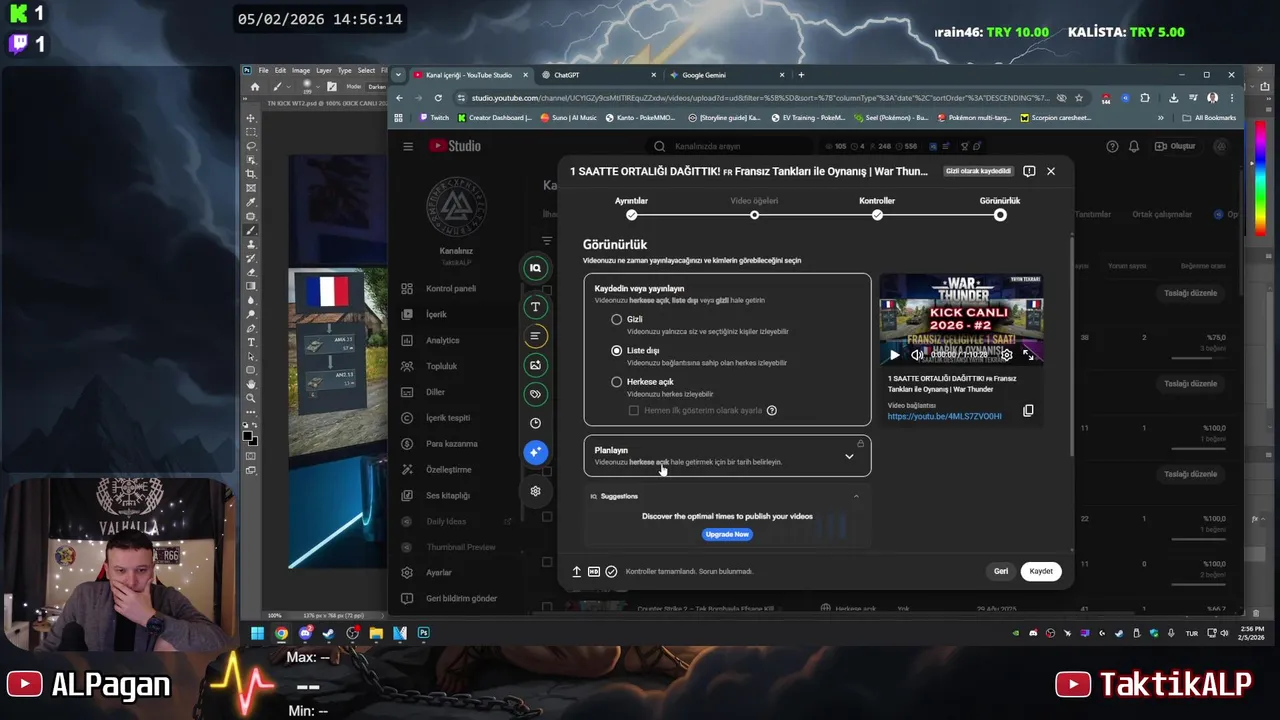The image size is (1280, 720).
Task: Go to the Video öğeleri step
Action: coord(754,207)
